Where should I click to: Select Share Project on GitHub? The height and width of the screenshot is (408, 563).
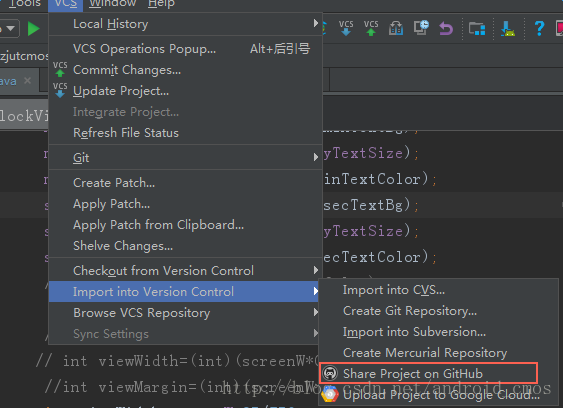[429, 373]
